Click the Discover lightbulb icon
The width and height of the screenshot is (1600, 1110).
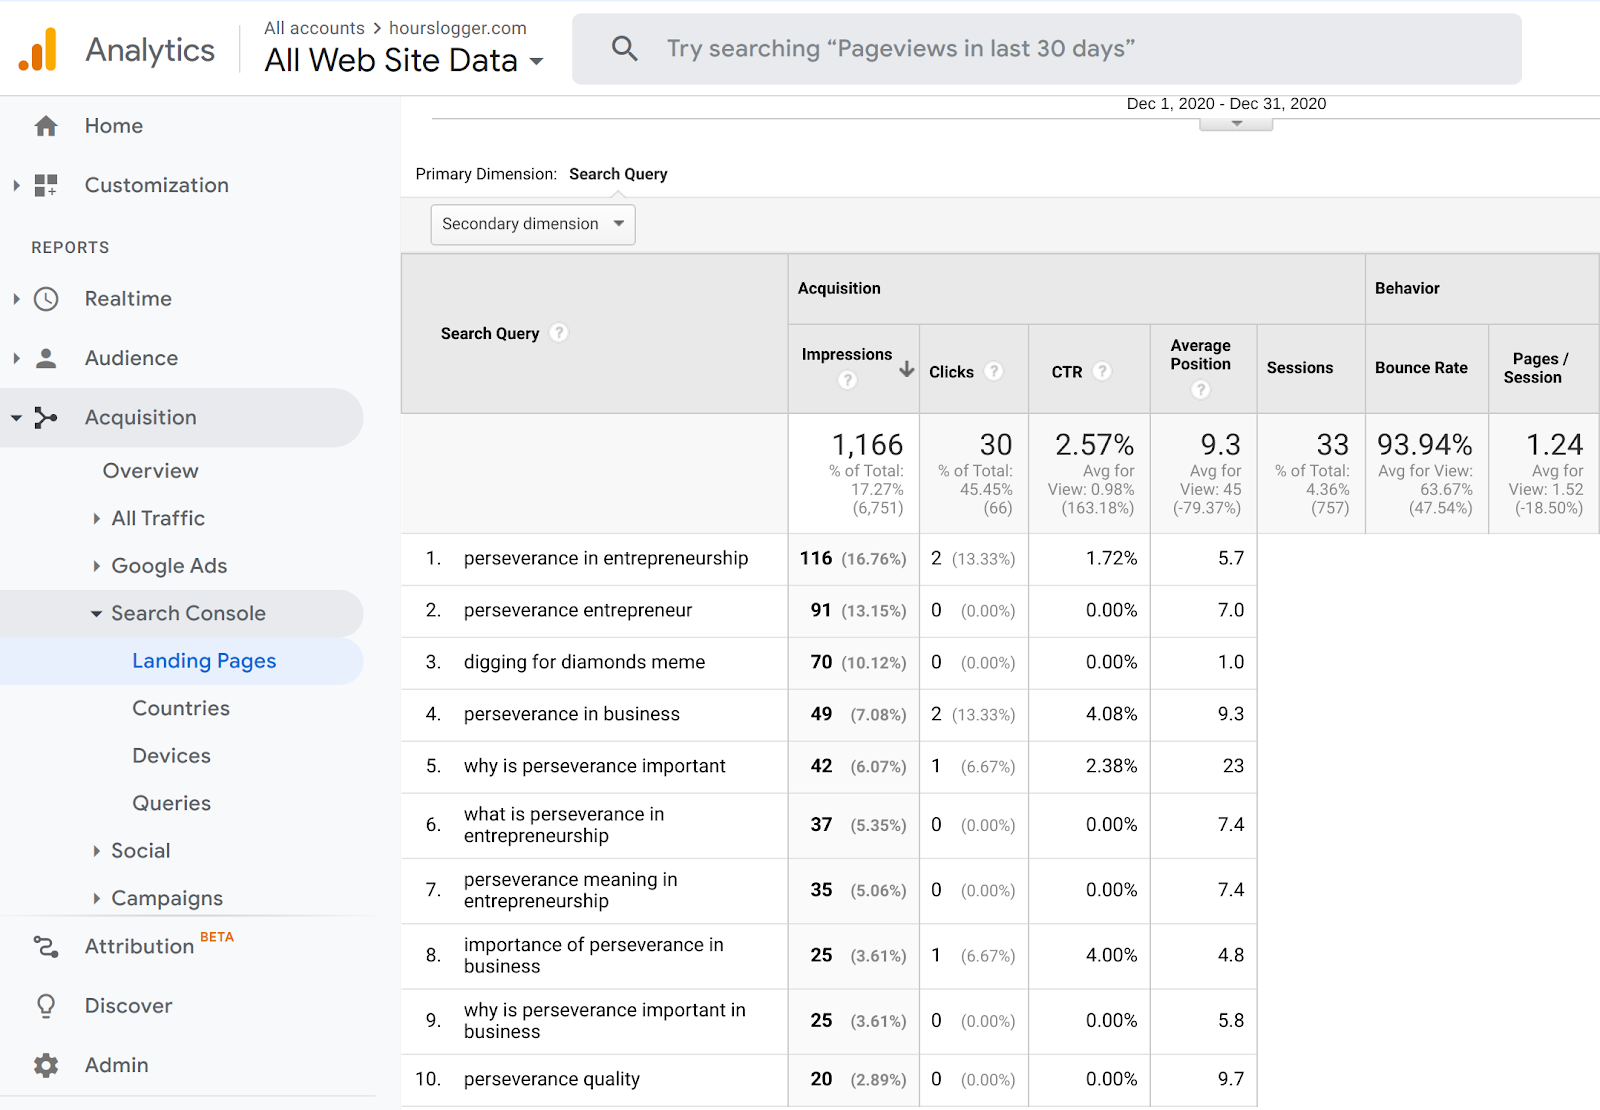click(x=46, y=1005)
